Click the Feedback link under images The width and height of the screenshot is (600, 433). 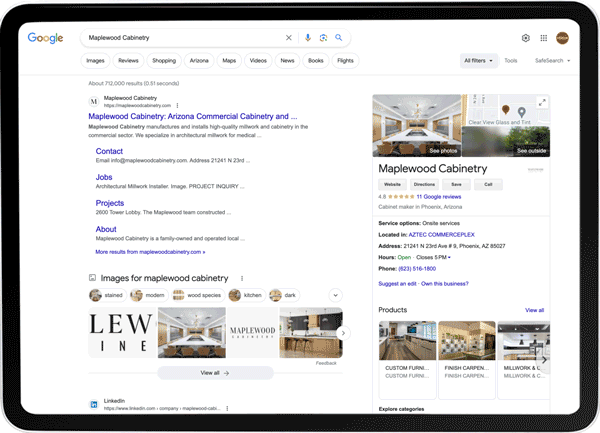tap(326, 363)
